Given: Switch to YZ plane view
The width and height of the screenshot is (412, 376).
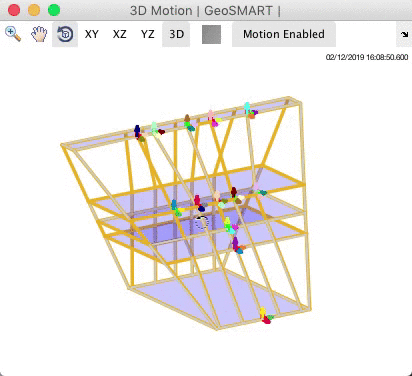Looking at the screenshot, I should click(147, 34).
